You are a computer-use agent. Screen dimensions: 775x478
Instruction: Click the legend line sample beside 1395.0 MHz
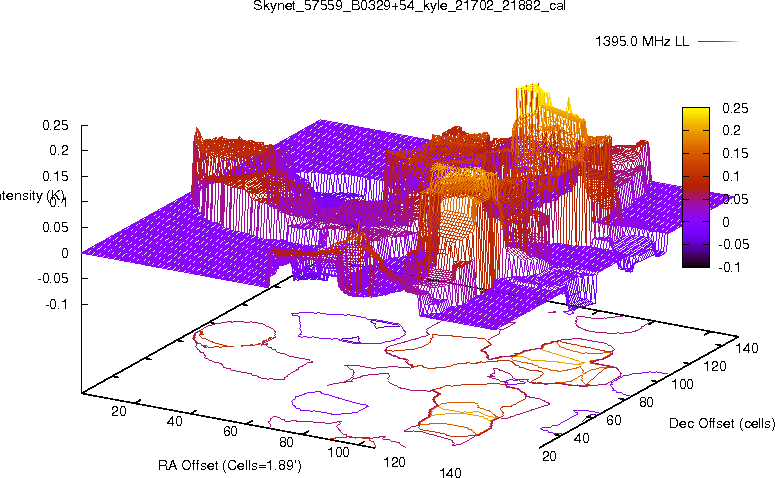(x=719, y=42)
